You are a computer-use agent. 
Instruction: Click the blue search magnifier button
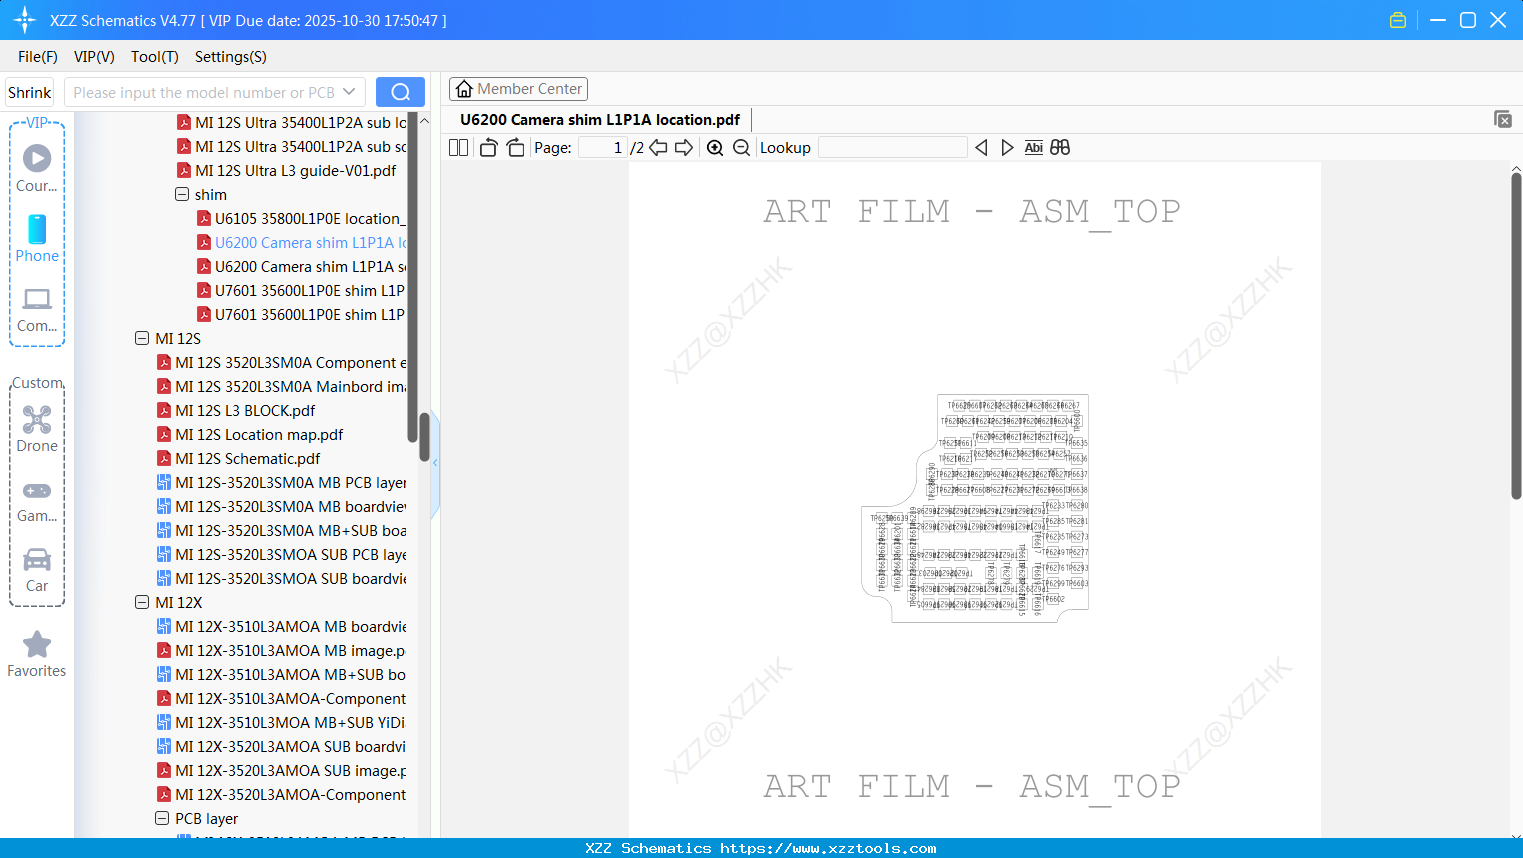point(400,92)
